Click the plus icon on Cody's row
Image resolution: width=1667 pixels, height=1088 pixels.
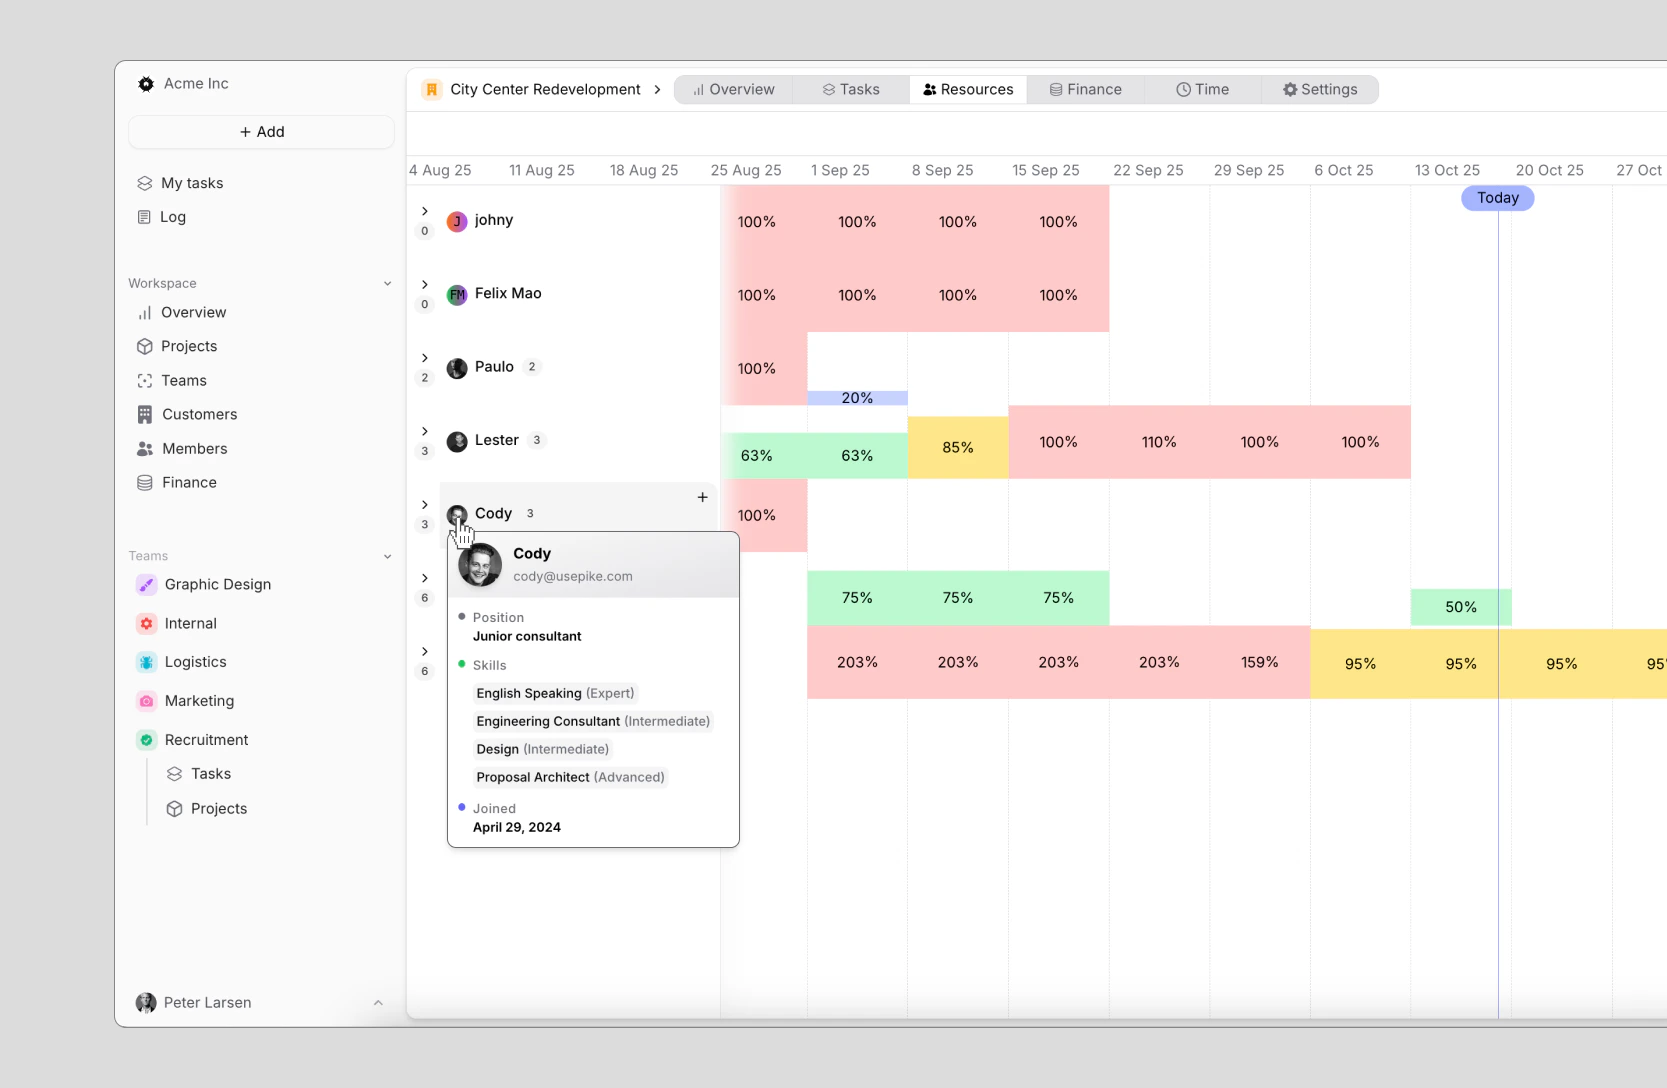[x=703, y=497]
